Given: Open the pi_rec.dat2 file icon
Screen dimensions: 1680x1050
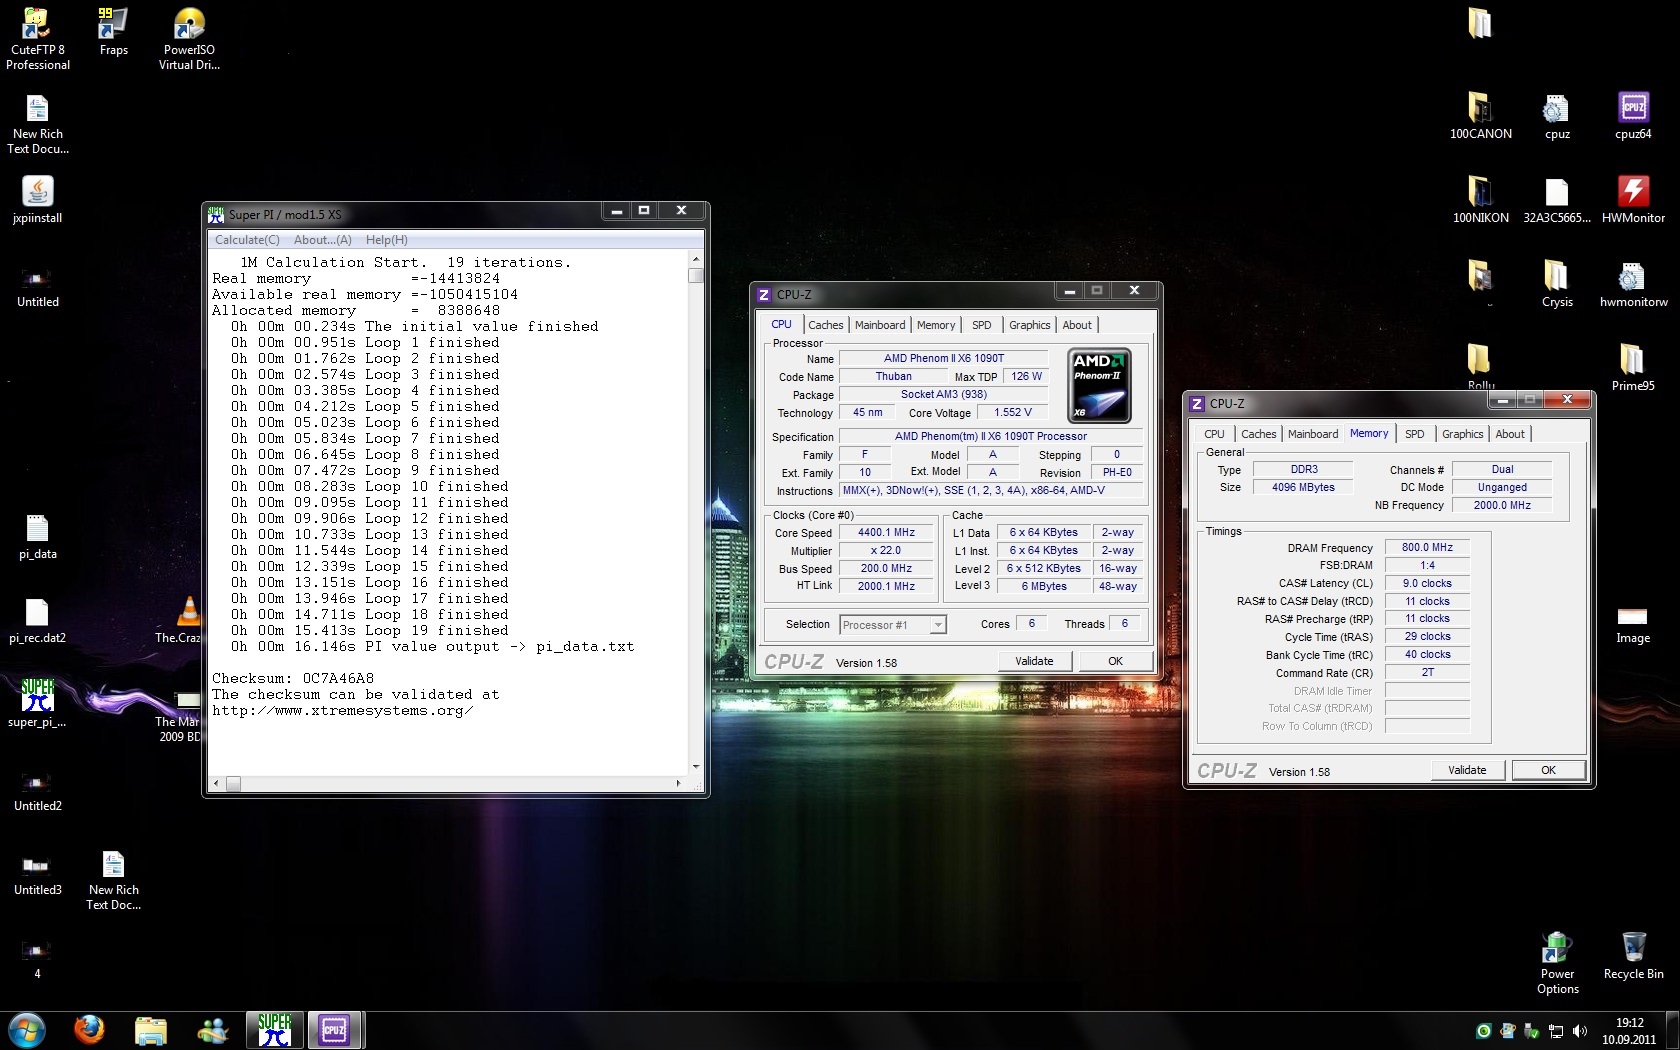Looking at the screenshot, I should pyautogui.click(x=37, y=620).
